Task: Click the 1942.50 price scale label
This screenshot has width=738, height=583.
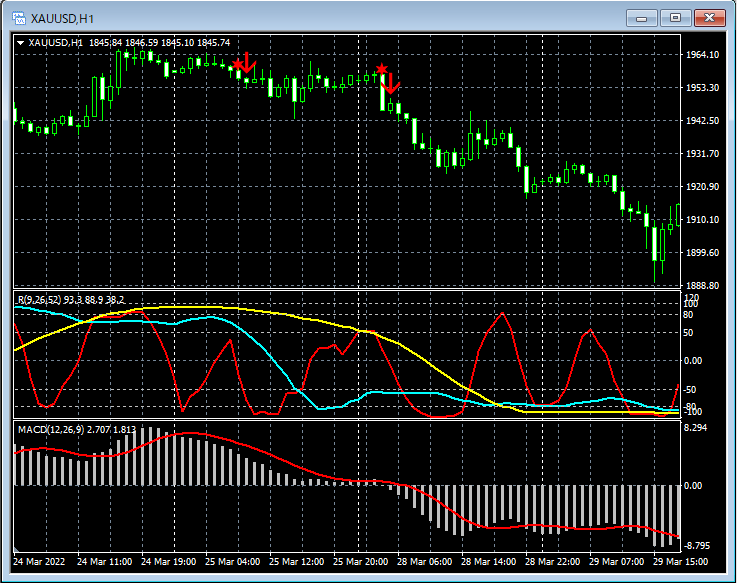Action: 702,120
